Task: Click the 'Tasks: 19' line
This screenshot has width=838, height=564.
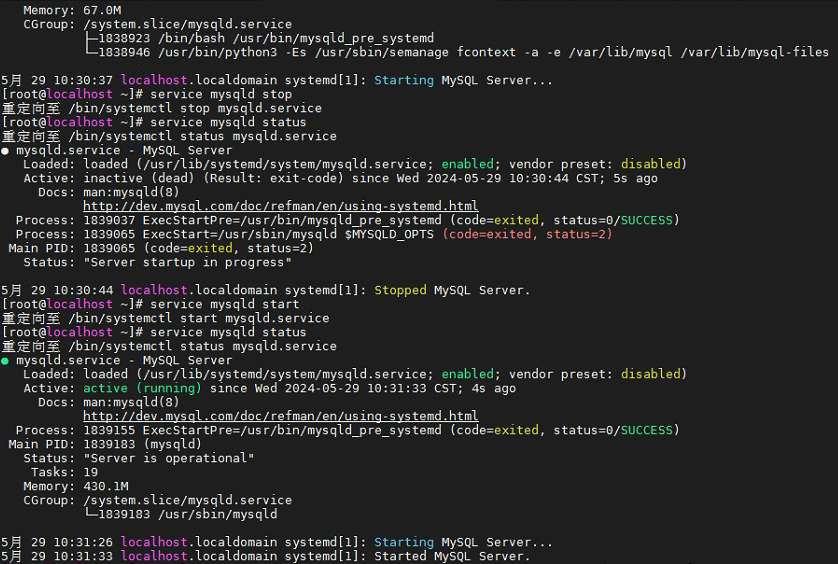Action: pyautogui.click(x=64, y=473)
